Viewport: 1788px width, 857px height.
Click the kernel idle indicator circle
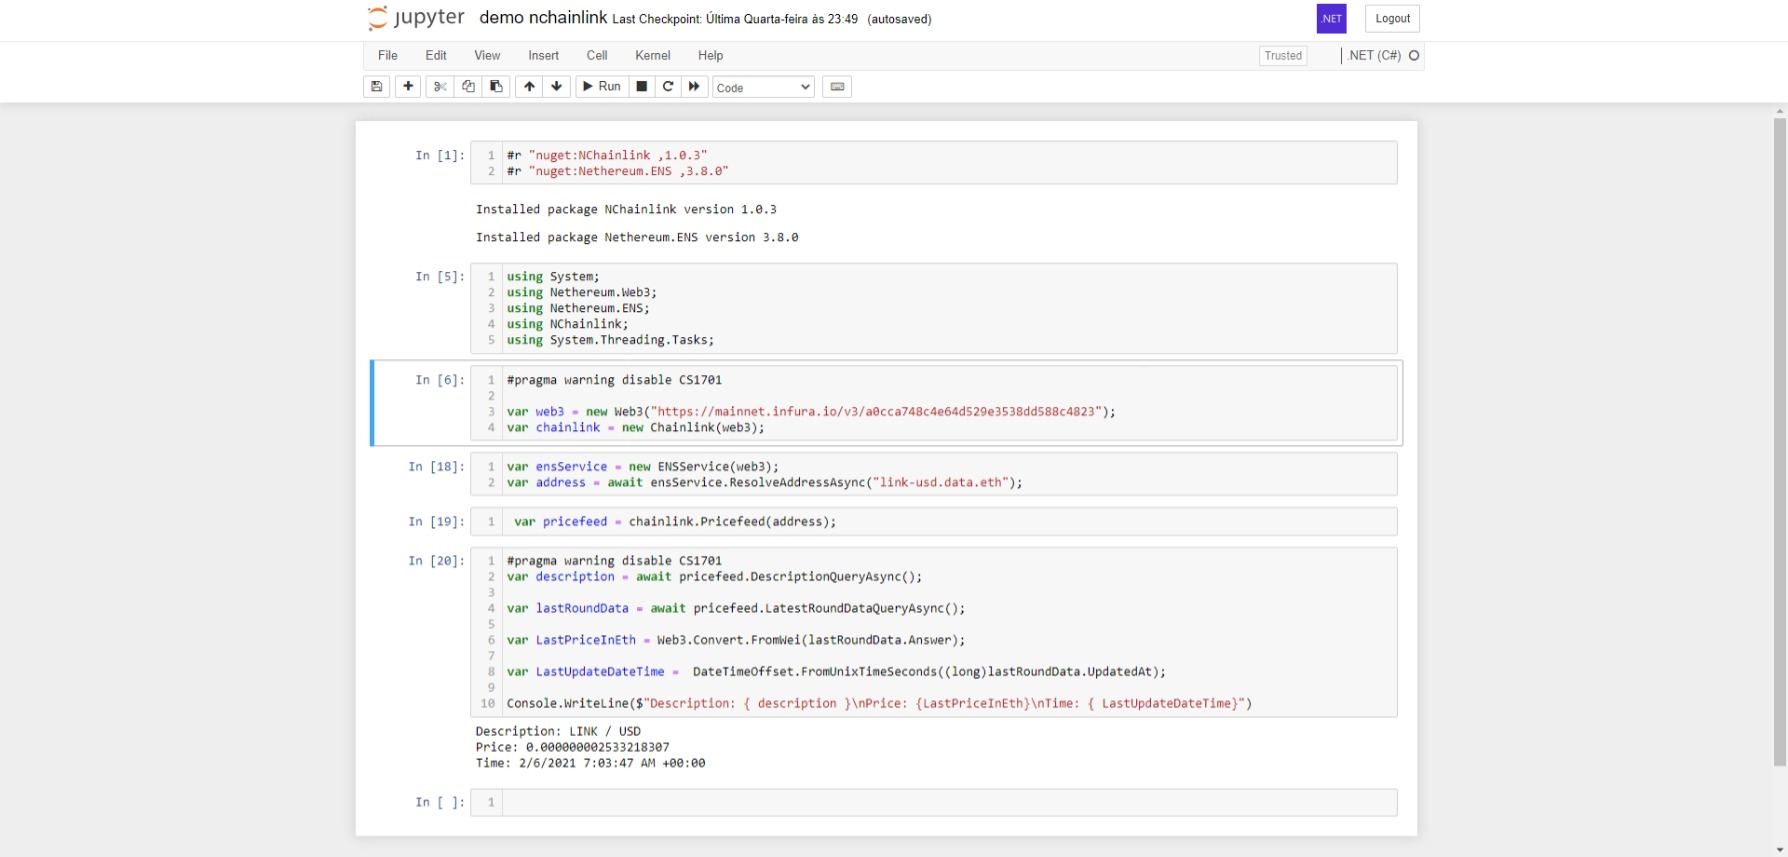tap(1414, 56)
